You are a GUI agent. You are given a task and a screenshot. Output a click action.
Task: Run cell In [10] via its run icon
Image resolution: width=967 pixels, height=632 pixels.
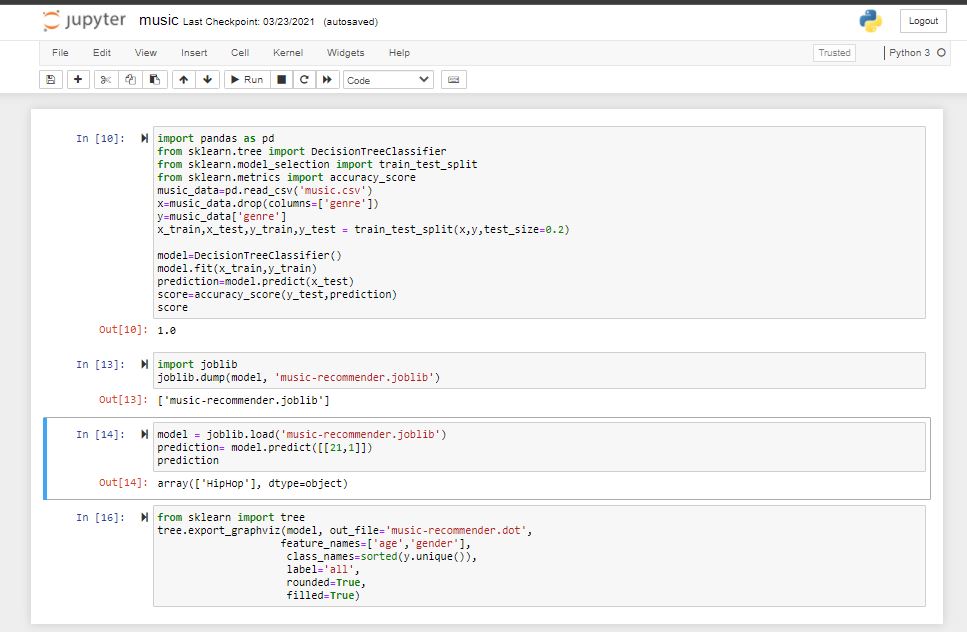(144, 138)
